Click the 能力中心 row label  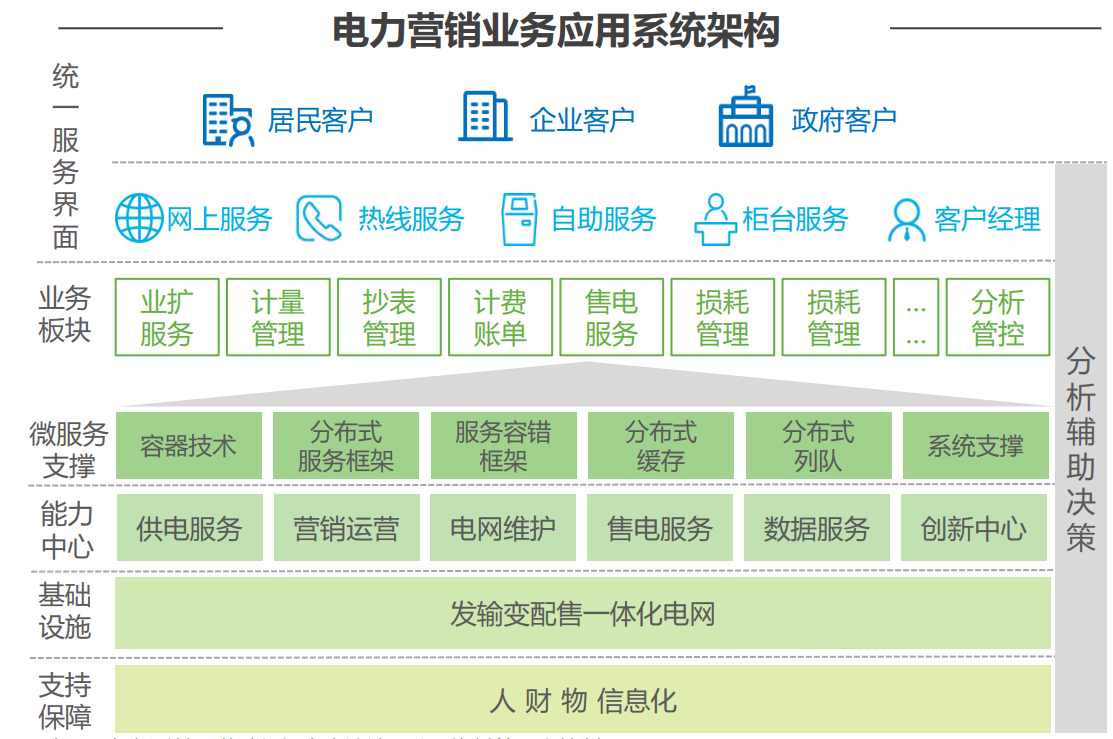click(x=67, y=530)
